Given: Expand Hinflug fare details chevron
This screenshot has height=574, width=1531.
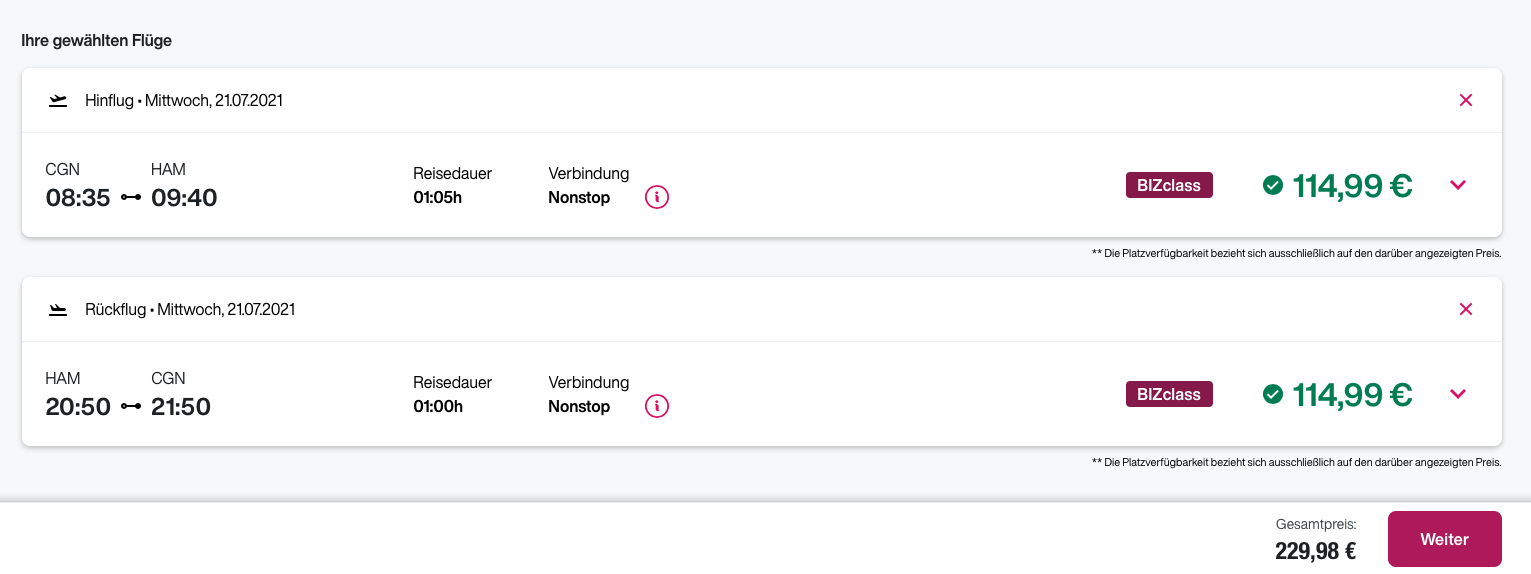Looking at the screenshot, I should (1458, 185).
